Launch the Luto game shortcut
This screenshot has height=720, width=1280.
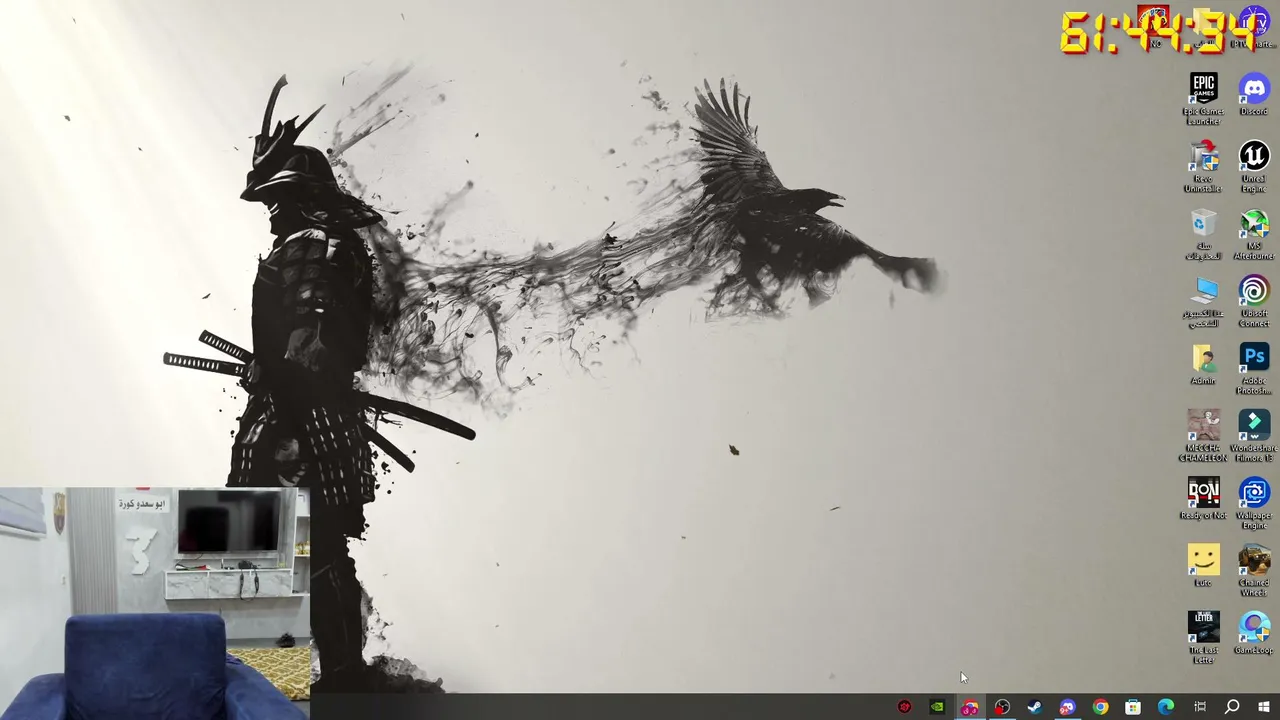[x=1203, y=566]
